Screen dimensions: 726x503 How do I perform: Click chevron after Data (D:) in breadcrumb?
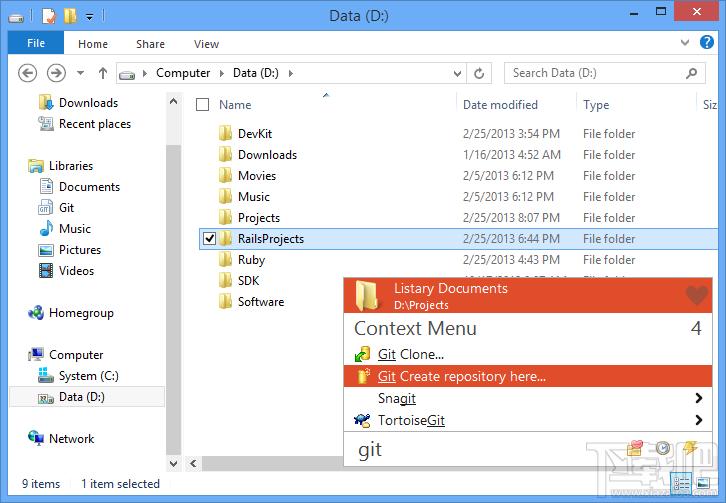tap(290, 73)
